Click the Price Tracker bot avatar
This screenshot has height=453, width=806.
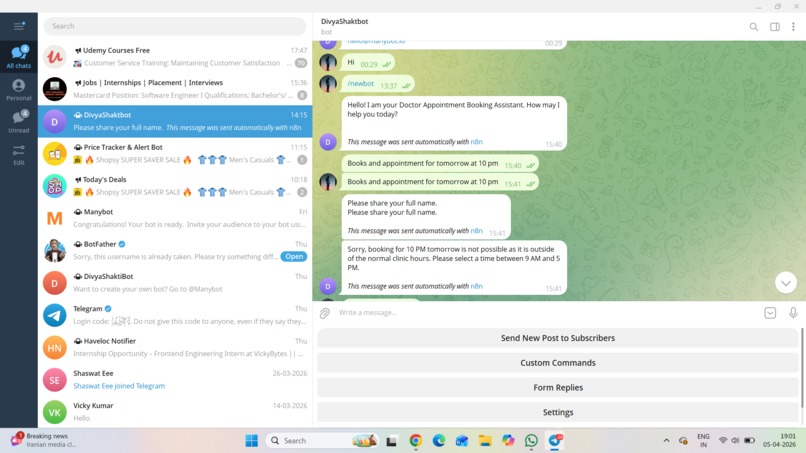click(54, 154)
